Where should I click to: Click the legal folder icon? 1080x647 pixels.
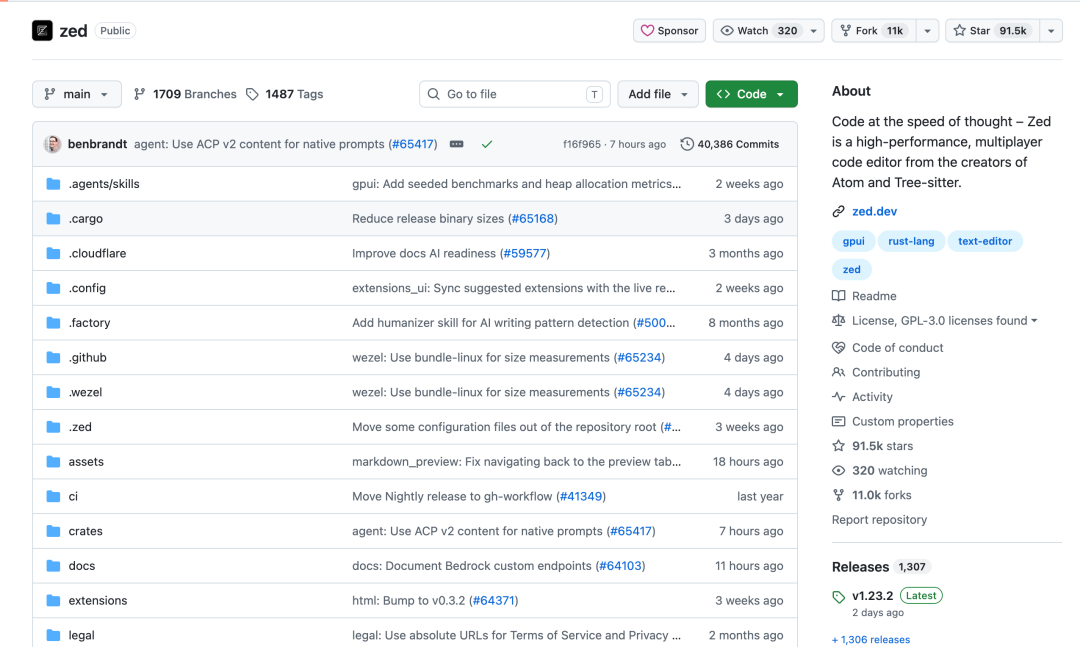coord(53,635)
